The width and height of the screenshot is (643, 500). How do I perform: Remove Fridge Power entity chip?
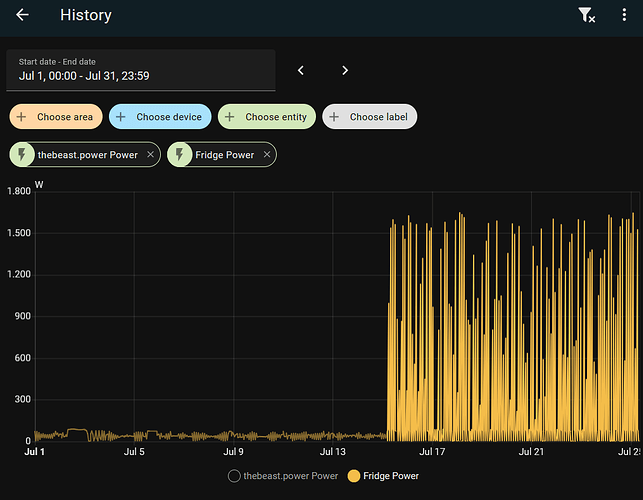coord(267,154)
